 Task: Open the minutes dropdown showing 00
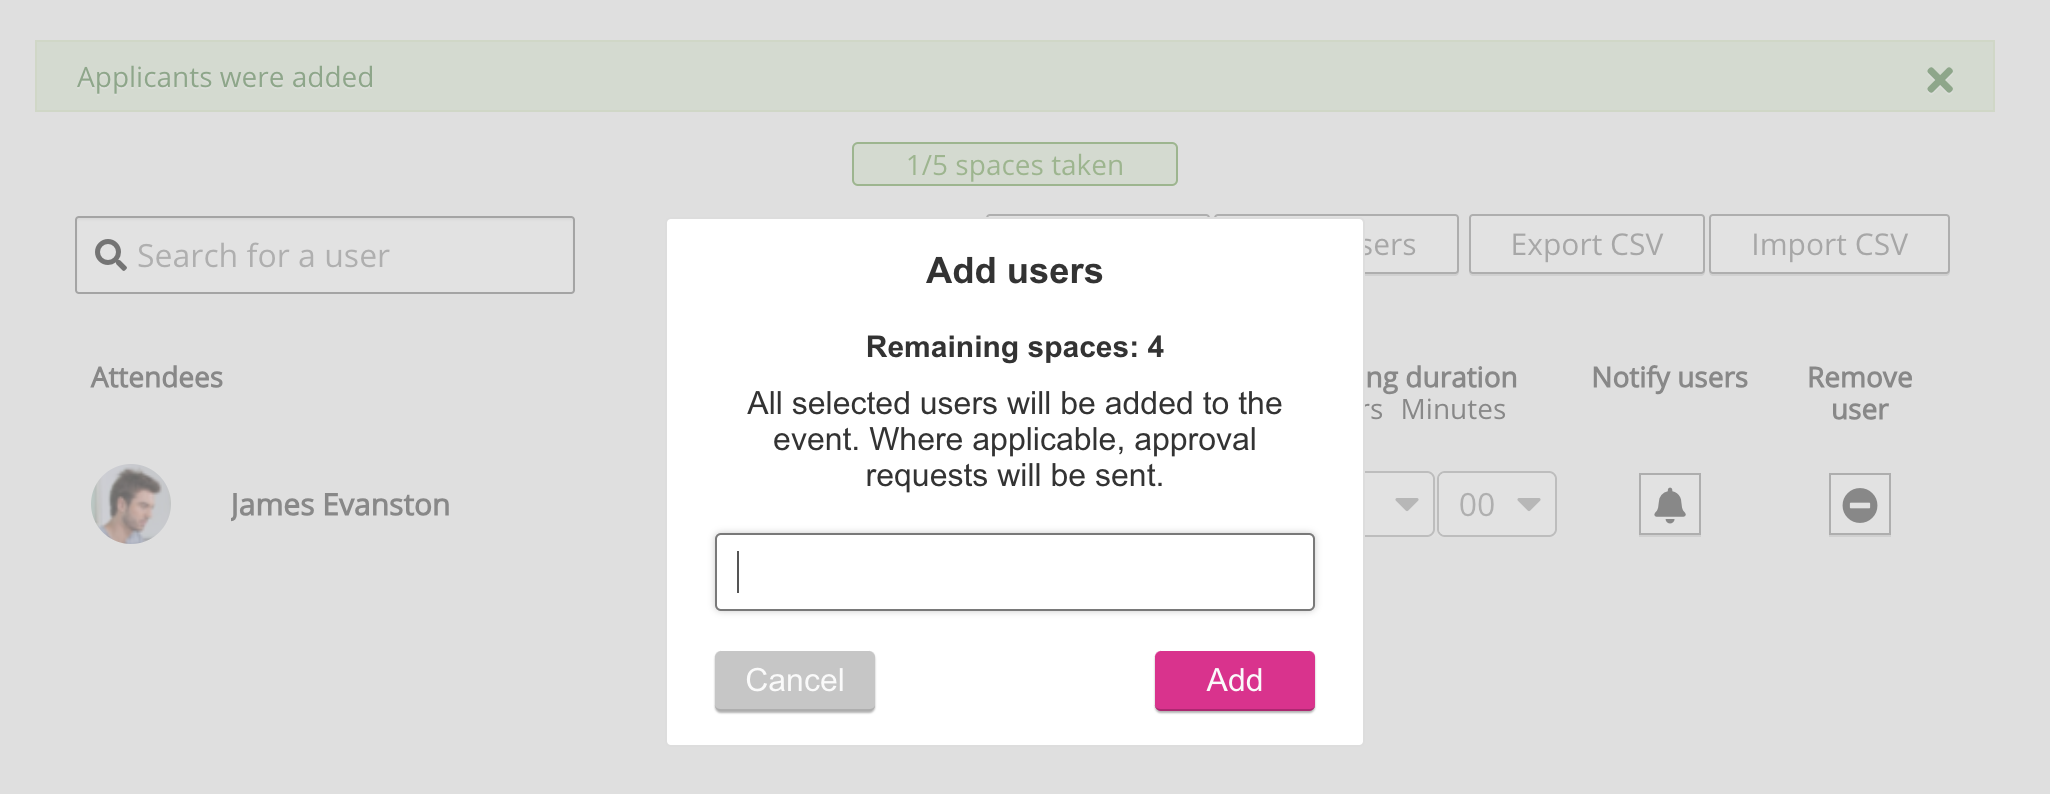(1496, 504)
